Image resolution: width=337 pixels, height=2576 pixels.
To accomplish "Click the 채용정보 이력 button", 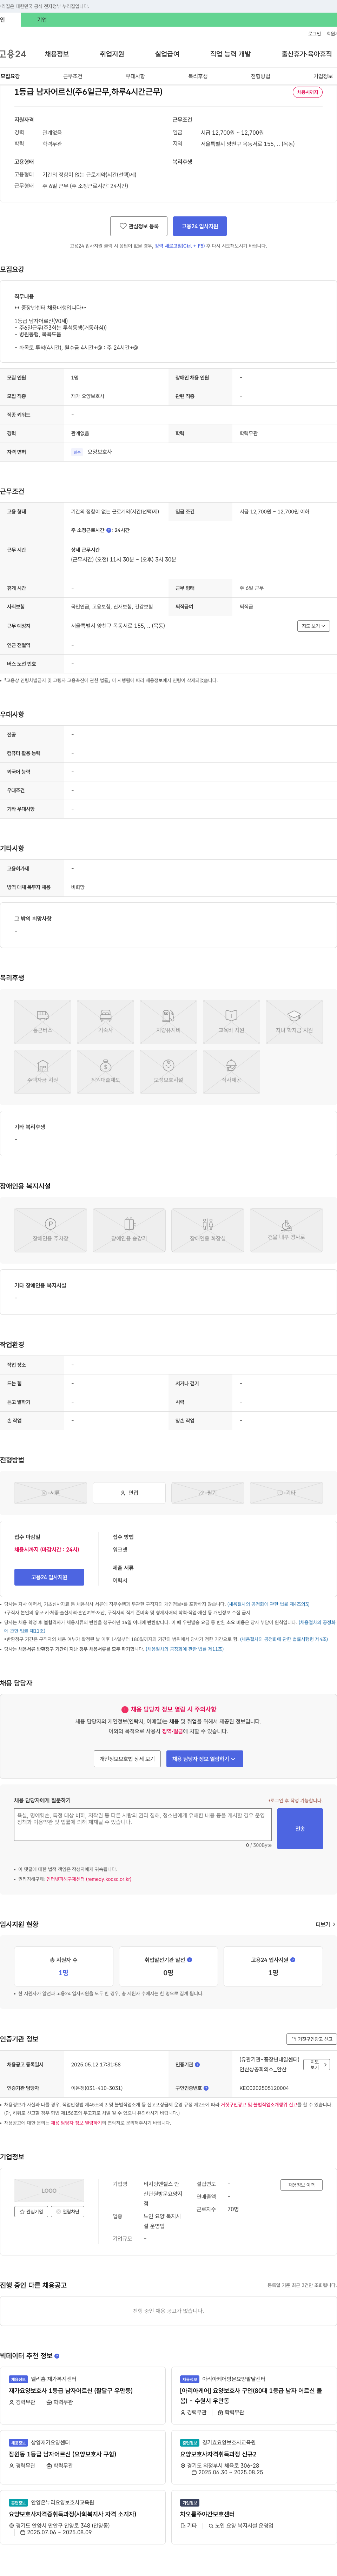I will point(301,2185).
